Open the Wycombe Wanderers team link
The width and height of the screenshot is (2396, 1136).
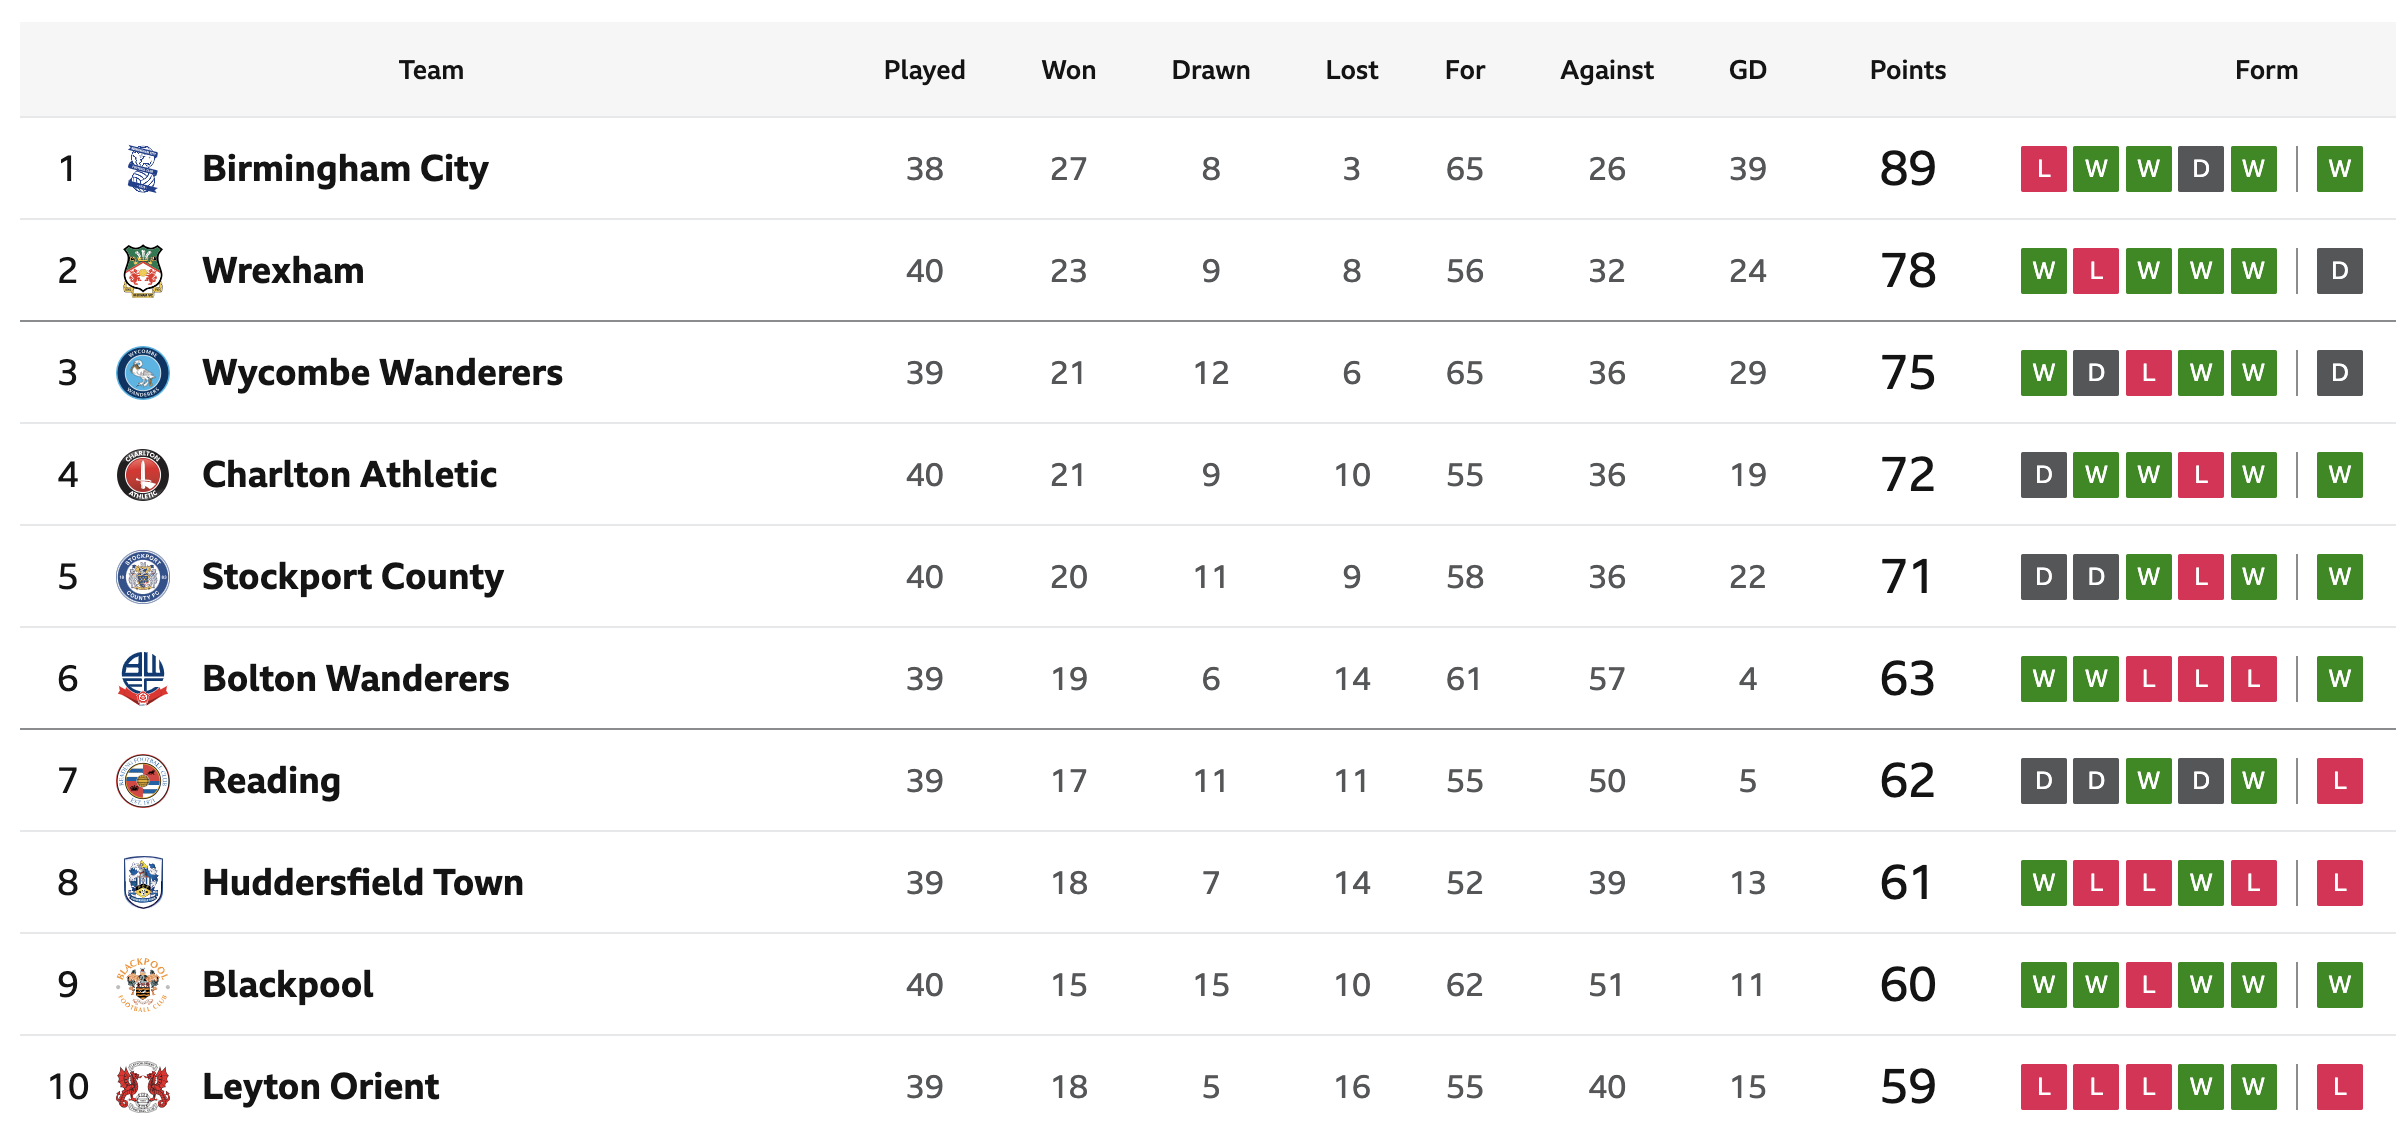382,373
